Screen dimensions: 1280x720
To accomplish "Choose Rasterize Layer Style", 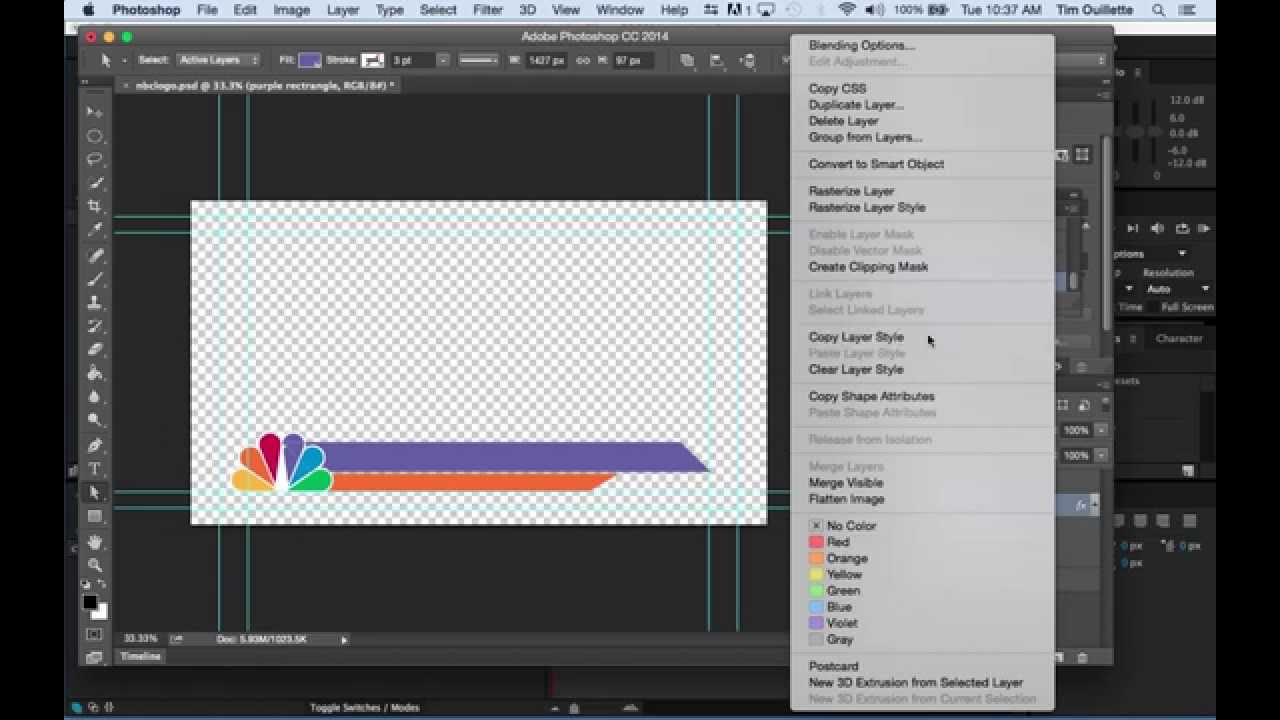I will point(867,207).
